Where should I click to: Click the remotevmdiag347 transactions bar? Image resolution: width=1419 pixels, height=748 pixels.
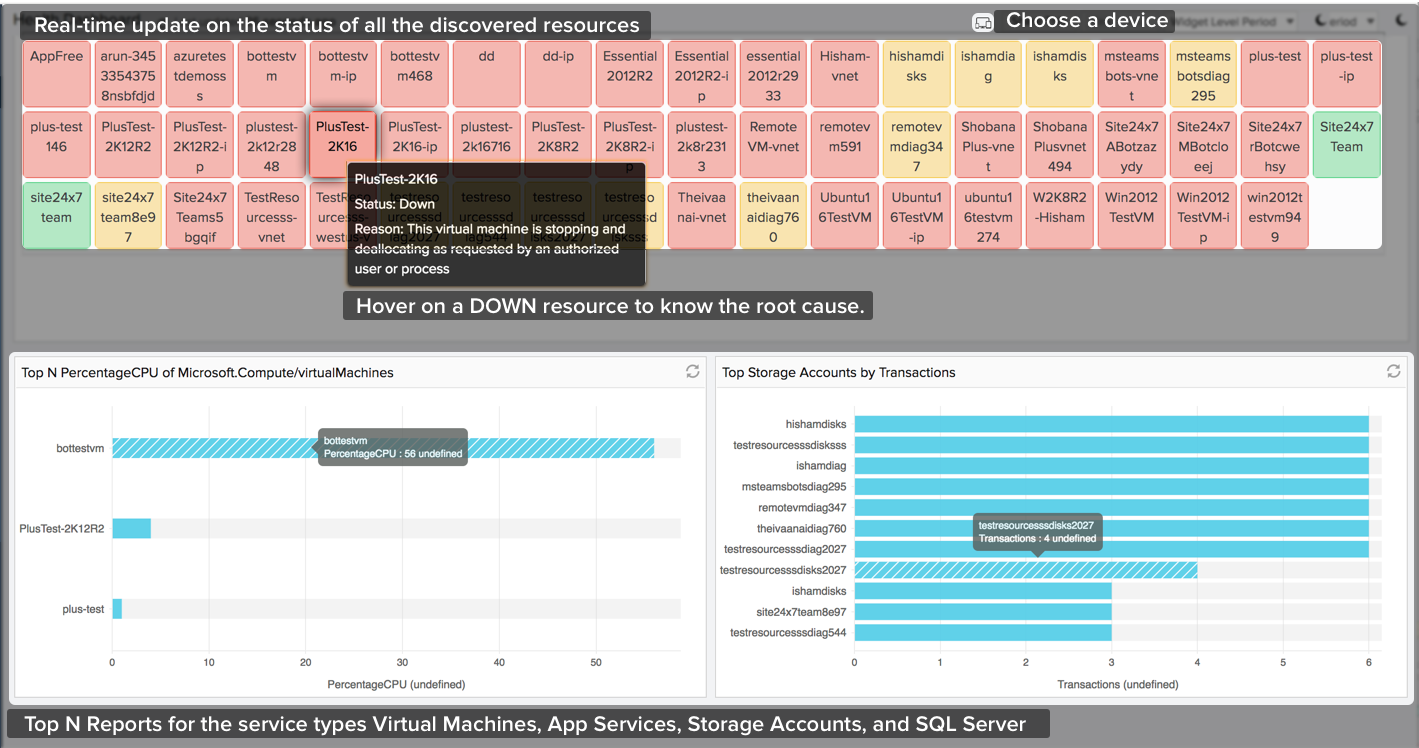pos(1110,507)
